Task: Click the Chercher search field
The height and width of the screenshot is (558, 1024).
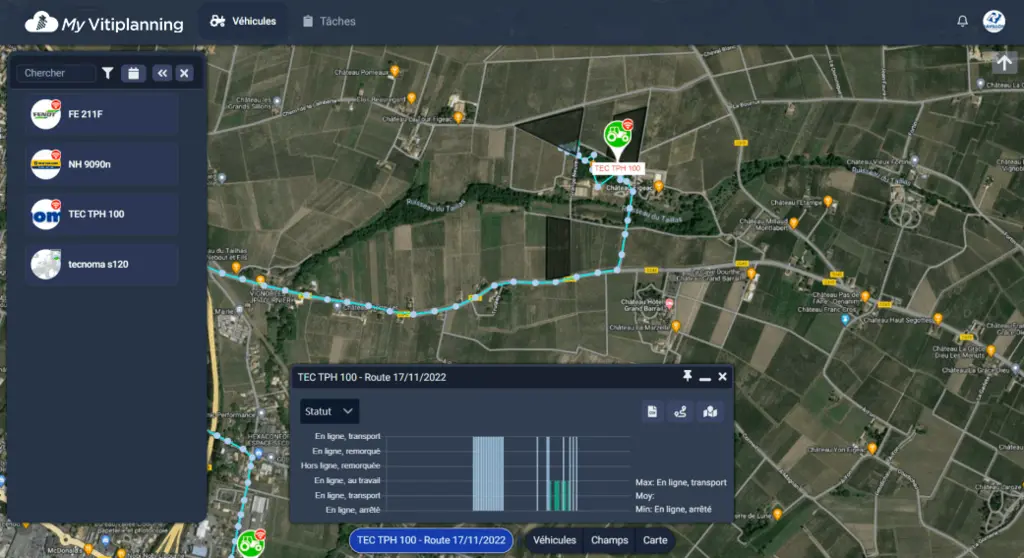Action: 56,73
